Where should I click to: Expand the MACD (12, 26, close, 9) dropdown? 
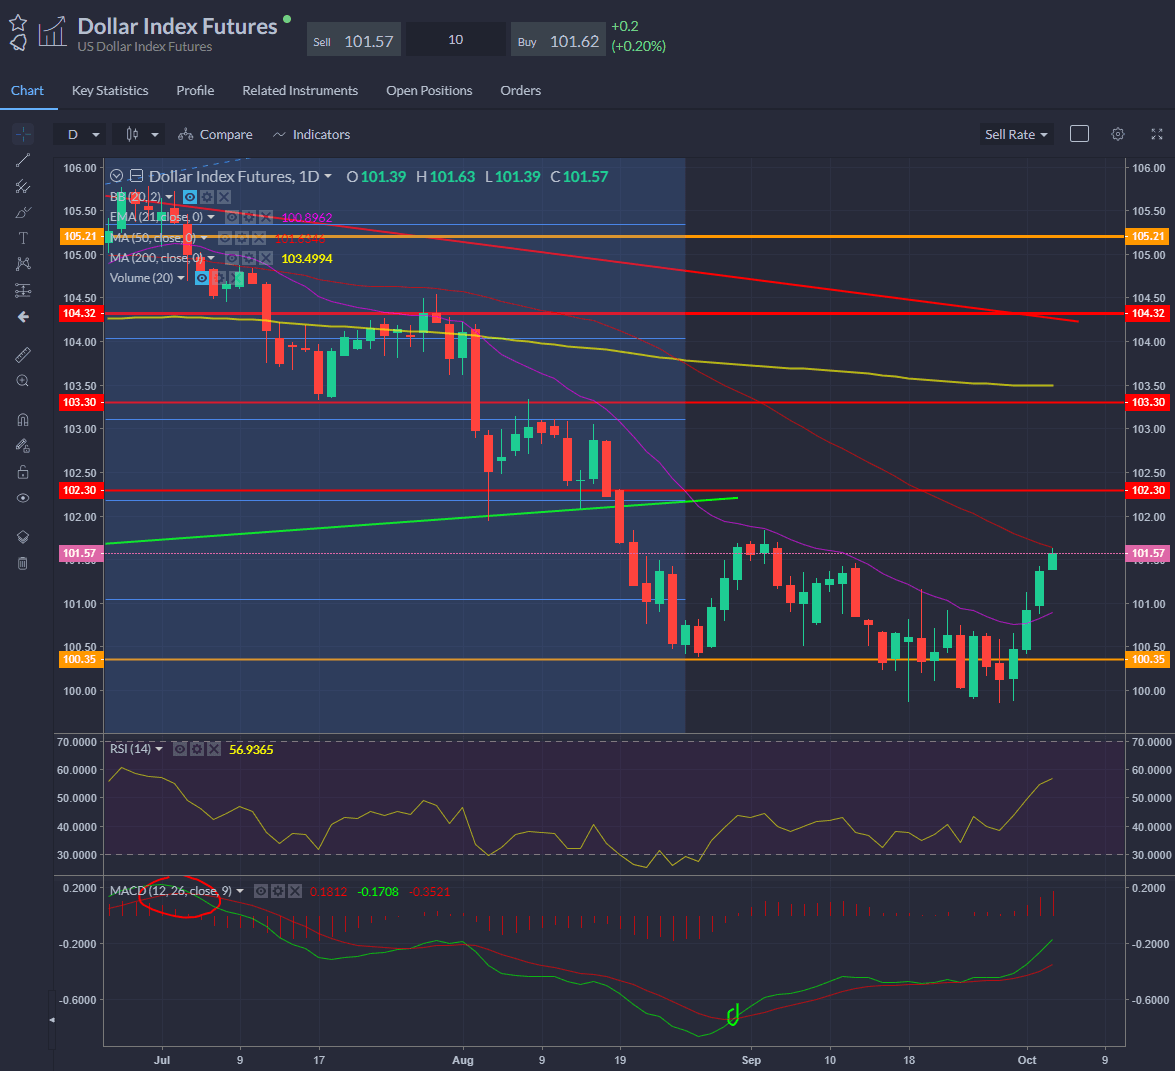(240, 891)
